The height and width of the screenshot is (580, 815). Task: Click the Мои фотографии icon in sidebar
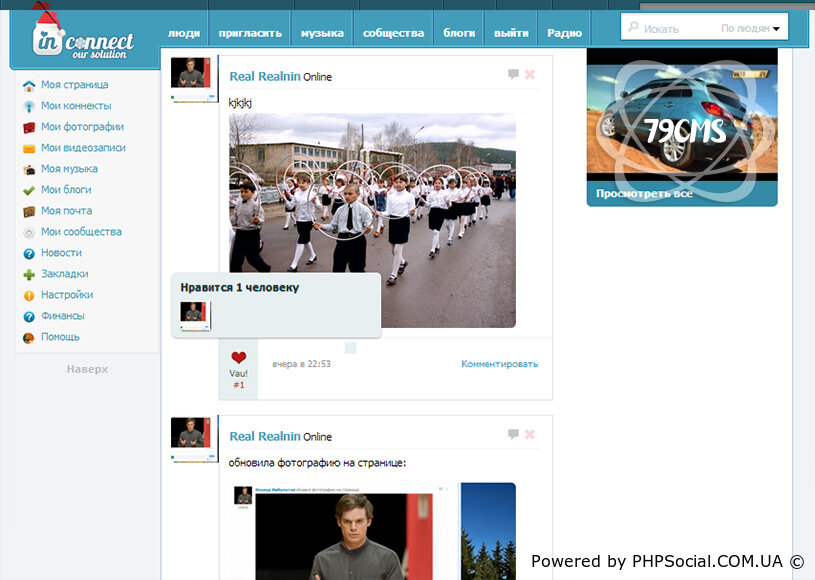(x=29, y=127)
